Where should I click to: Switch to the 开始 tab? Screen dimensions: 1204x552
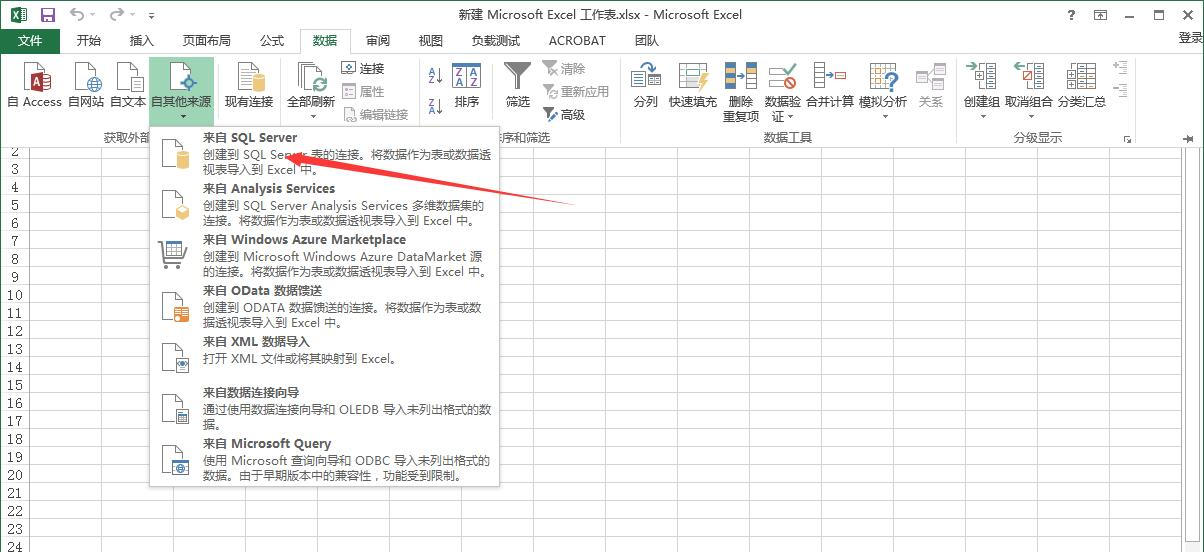coord(89,41)
